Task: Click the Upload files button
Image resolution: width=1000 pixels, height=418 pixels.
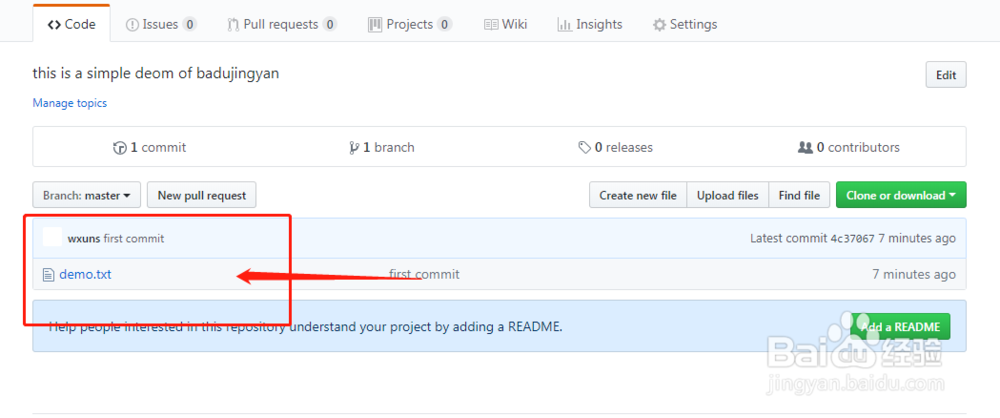Action: pos(727,195)
